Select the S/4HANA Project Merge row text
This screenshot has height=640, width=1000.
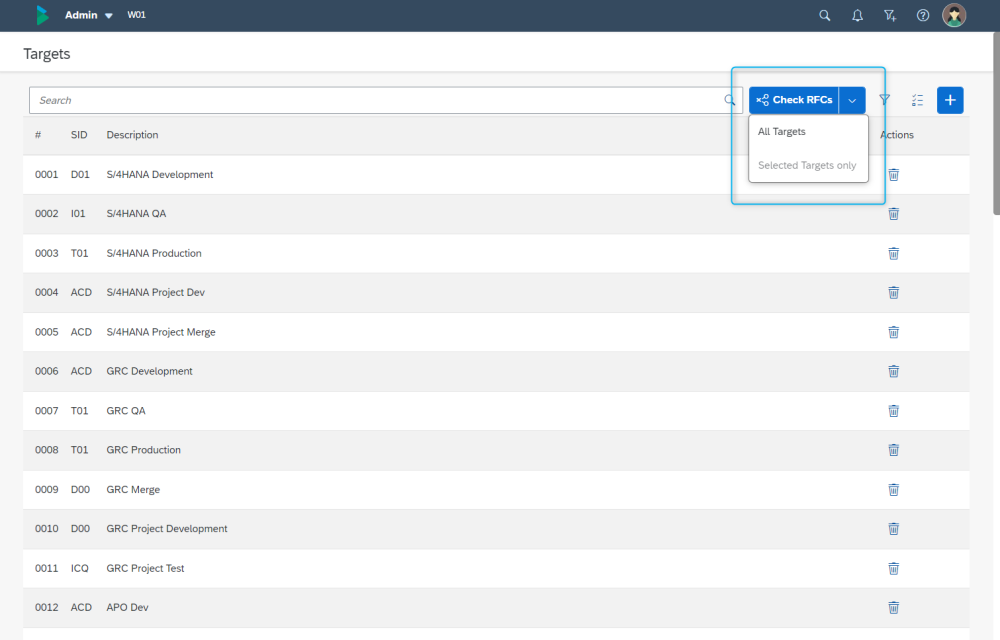[x=161, y=331]
